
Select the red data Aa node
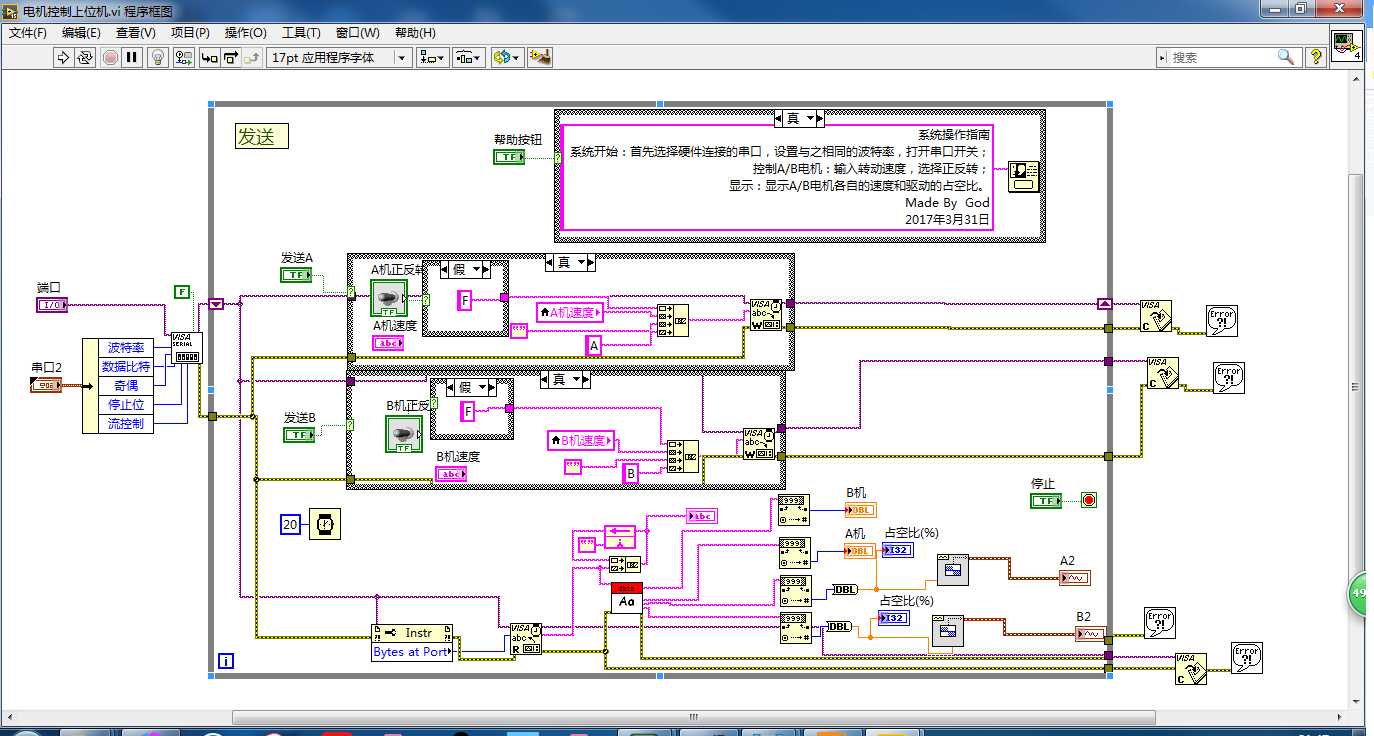627,597
